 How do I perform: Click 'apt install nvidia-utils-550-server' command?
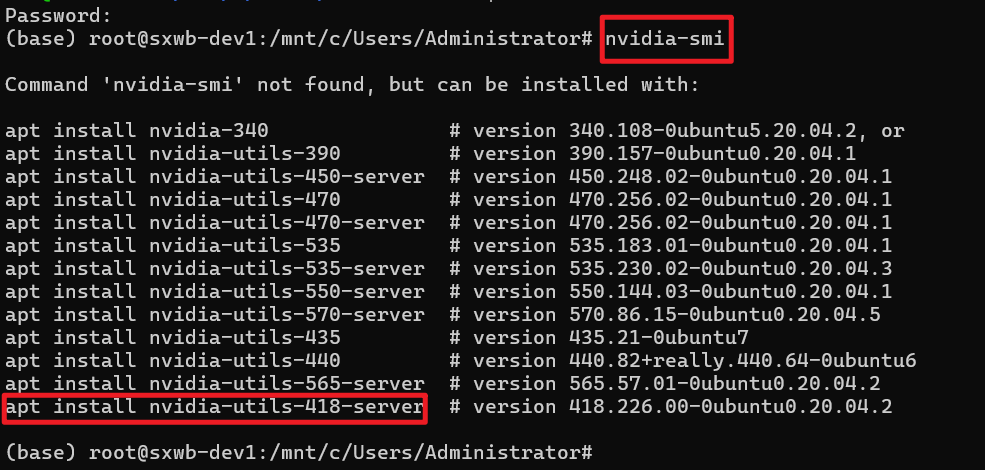click(215, 292)
